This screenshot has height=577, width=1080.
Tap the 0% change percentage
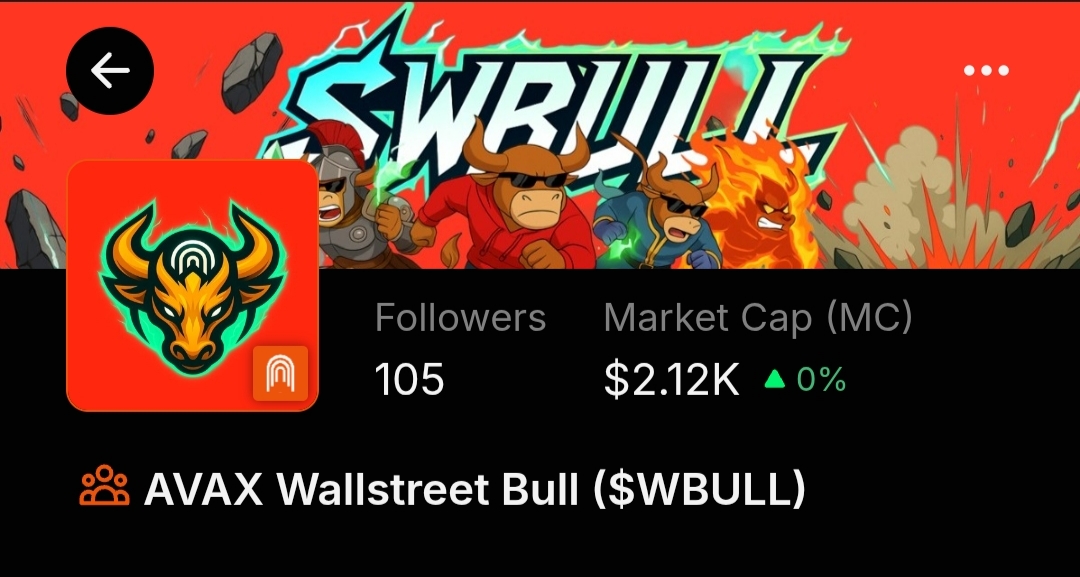click(x=821, y=379)
